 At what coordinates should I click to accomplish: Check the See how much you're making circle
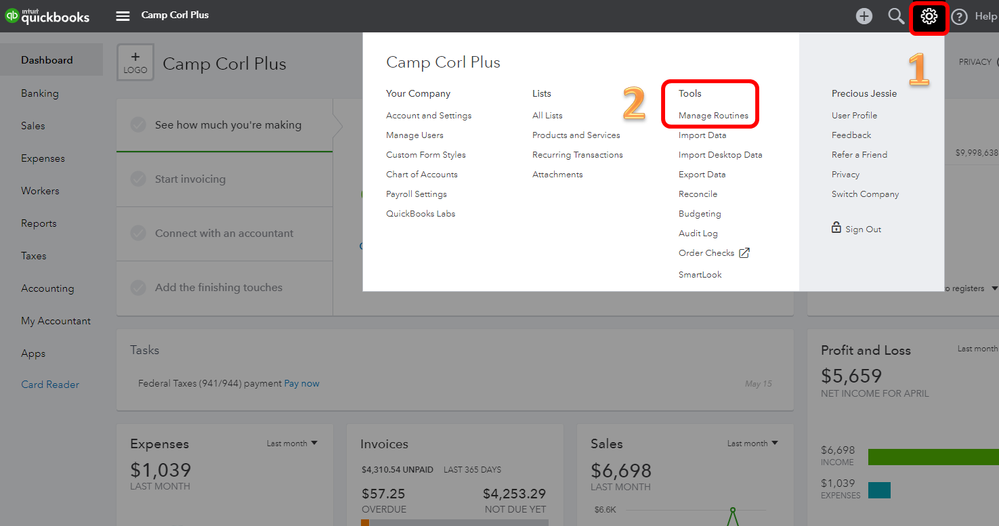pyautogui.click(x=138, y=125)
